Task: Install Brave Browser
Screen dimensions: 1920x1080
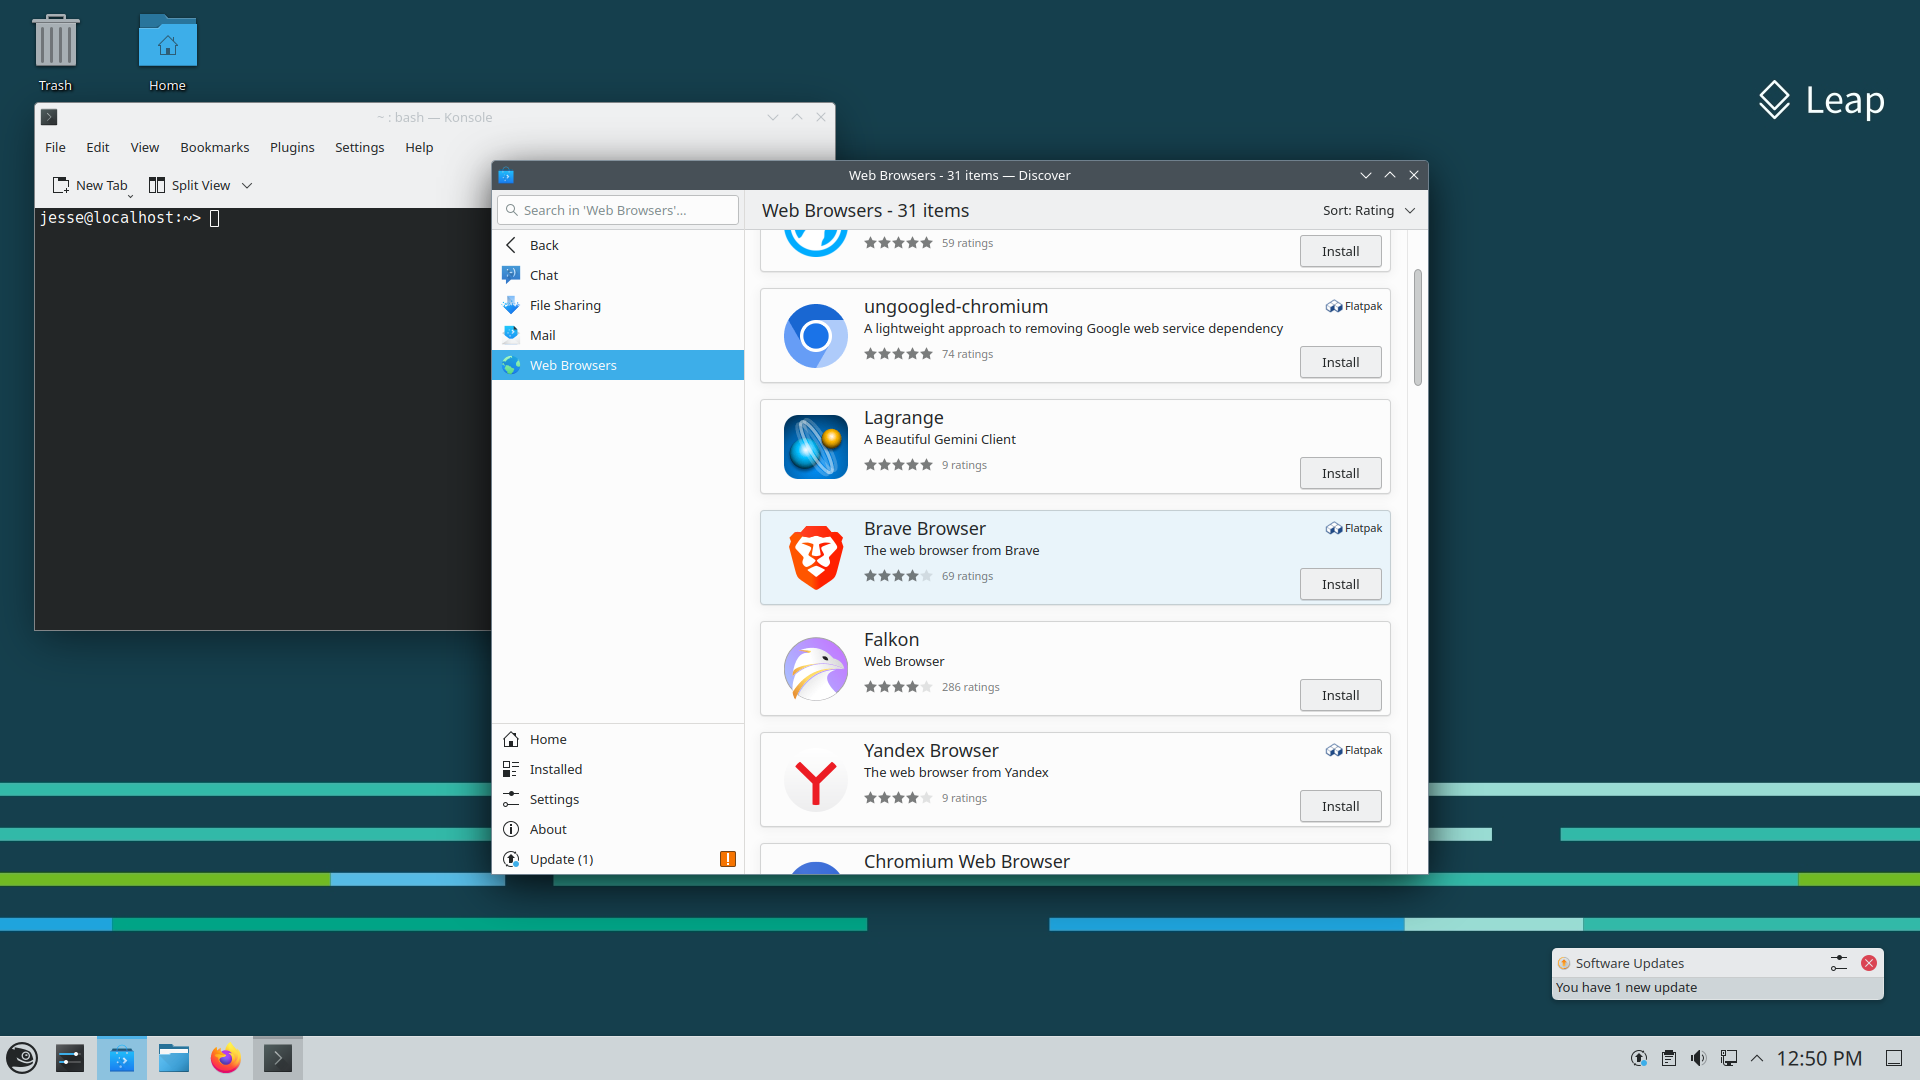Action: 1341,584
